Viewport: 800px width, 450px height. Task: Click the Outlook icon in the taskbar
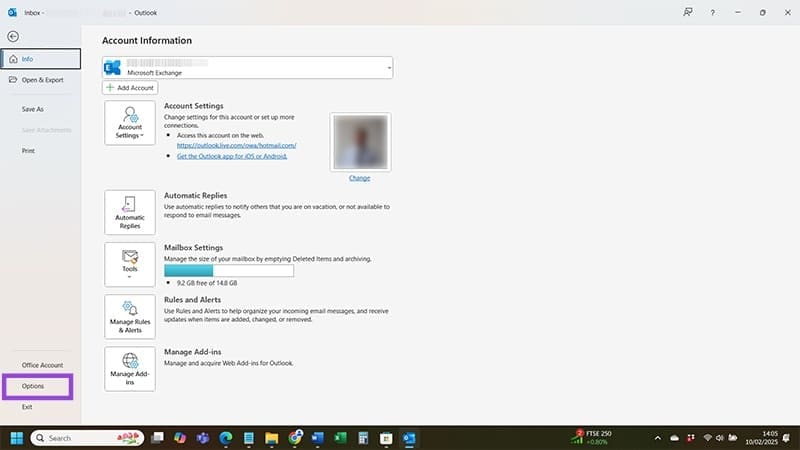[x=409, y=438]
